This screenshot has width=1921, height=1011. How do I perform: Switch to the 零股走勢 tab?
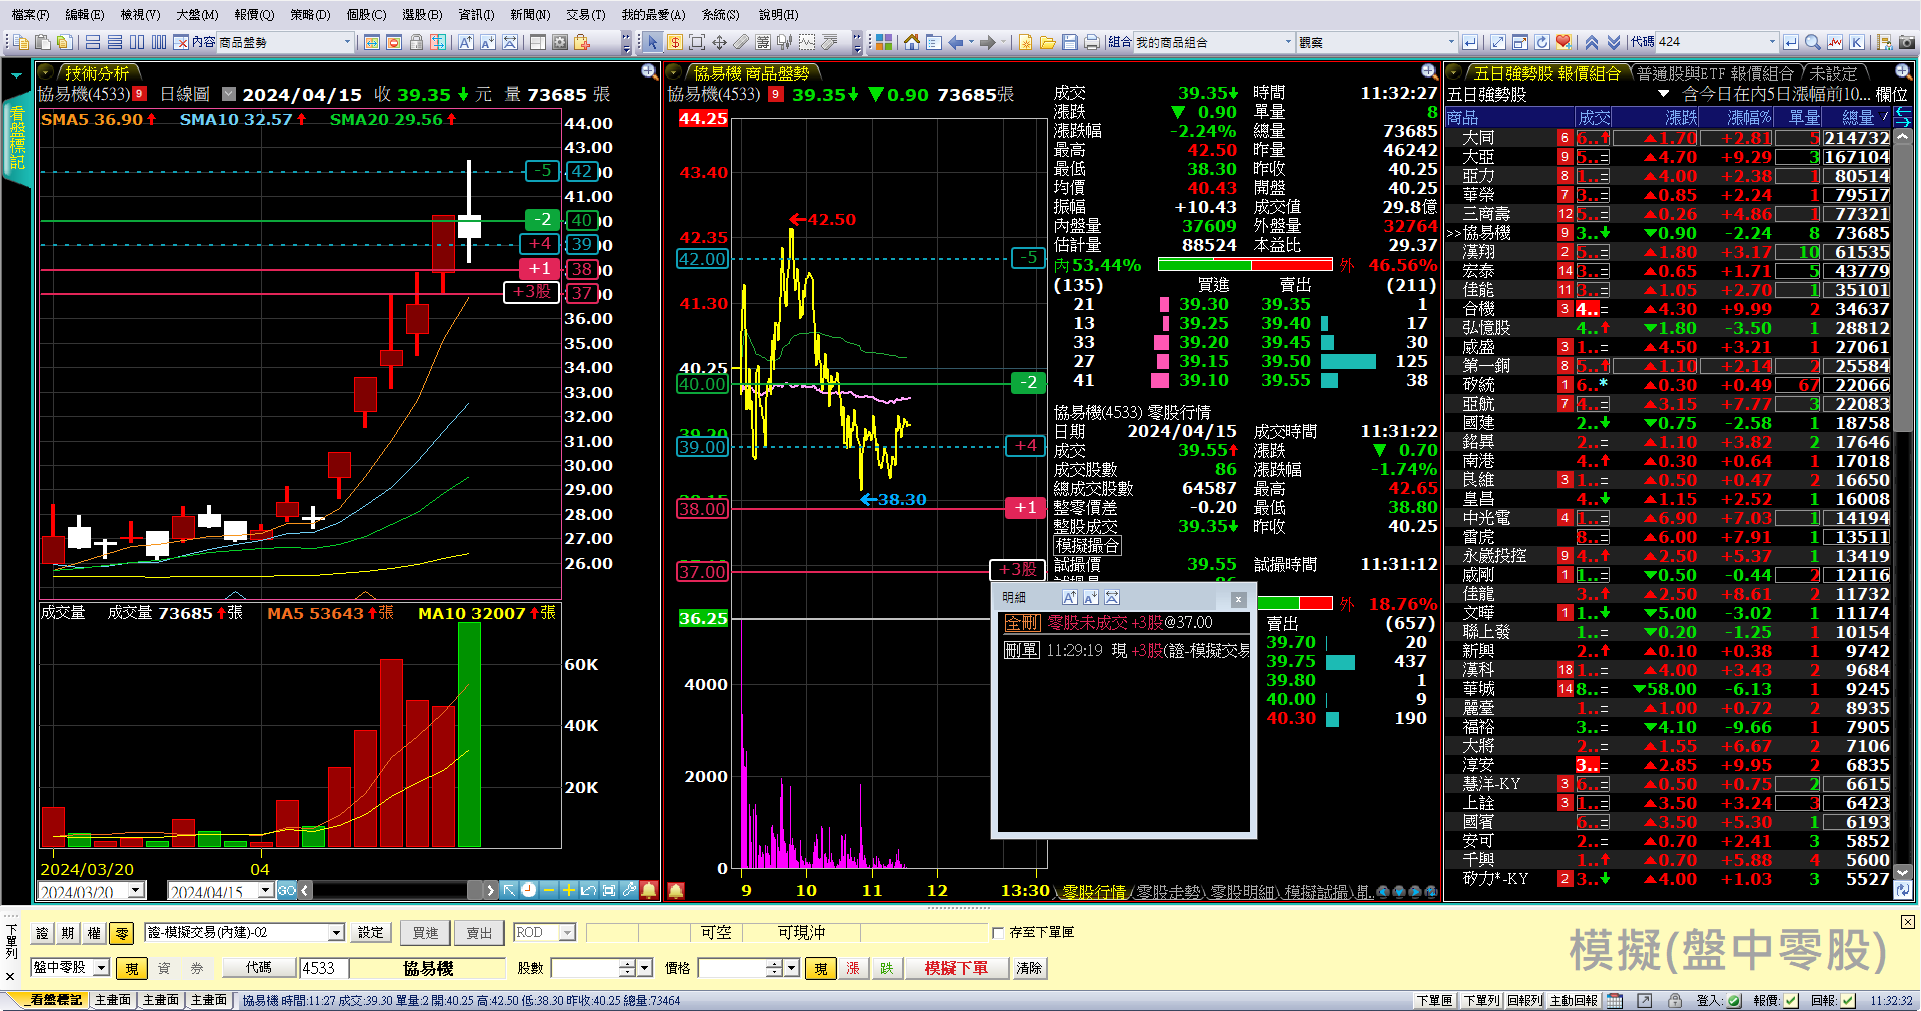coord(1166,892)
